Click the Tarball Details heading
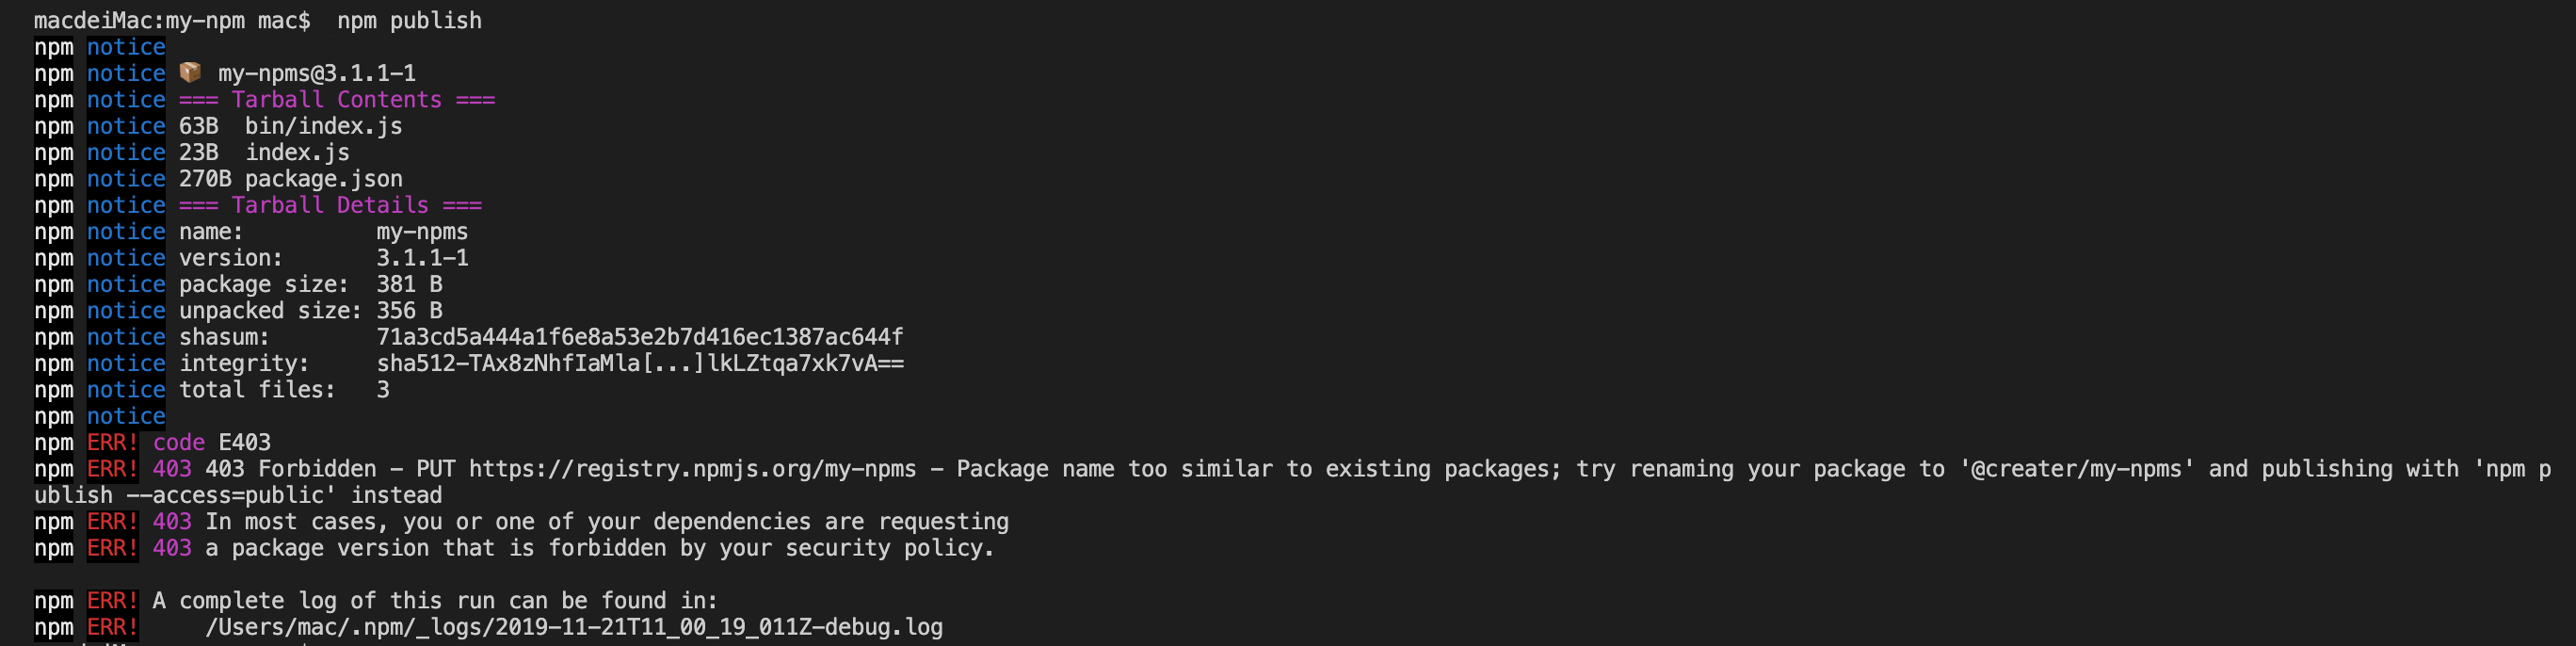Screen dimensions: 2576x646 point(330,205)
